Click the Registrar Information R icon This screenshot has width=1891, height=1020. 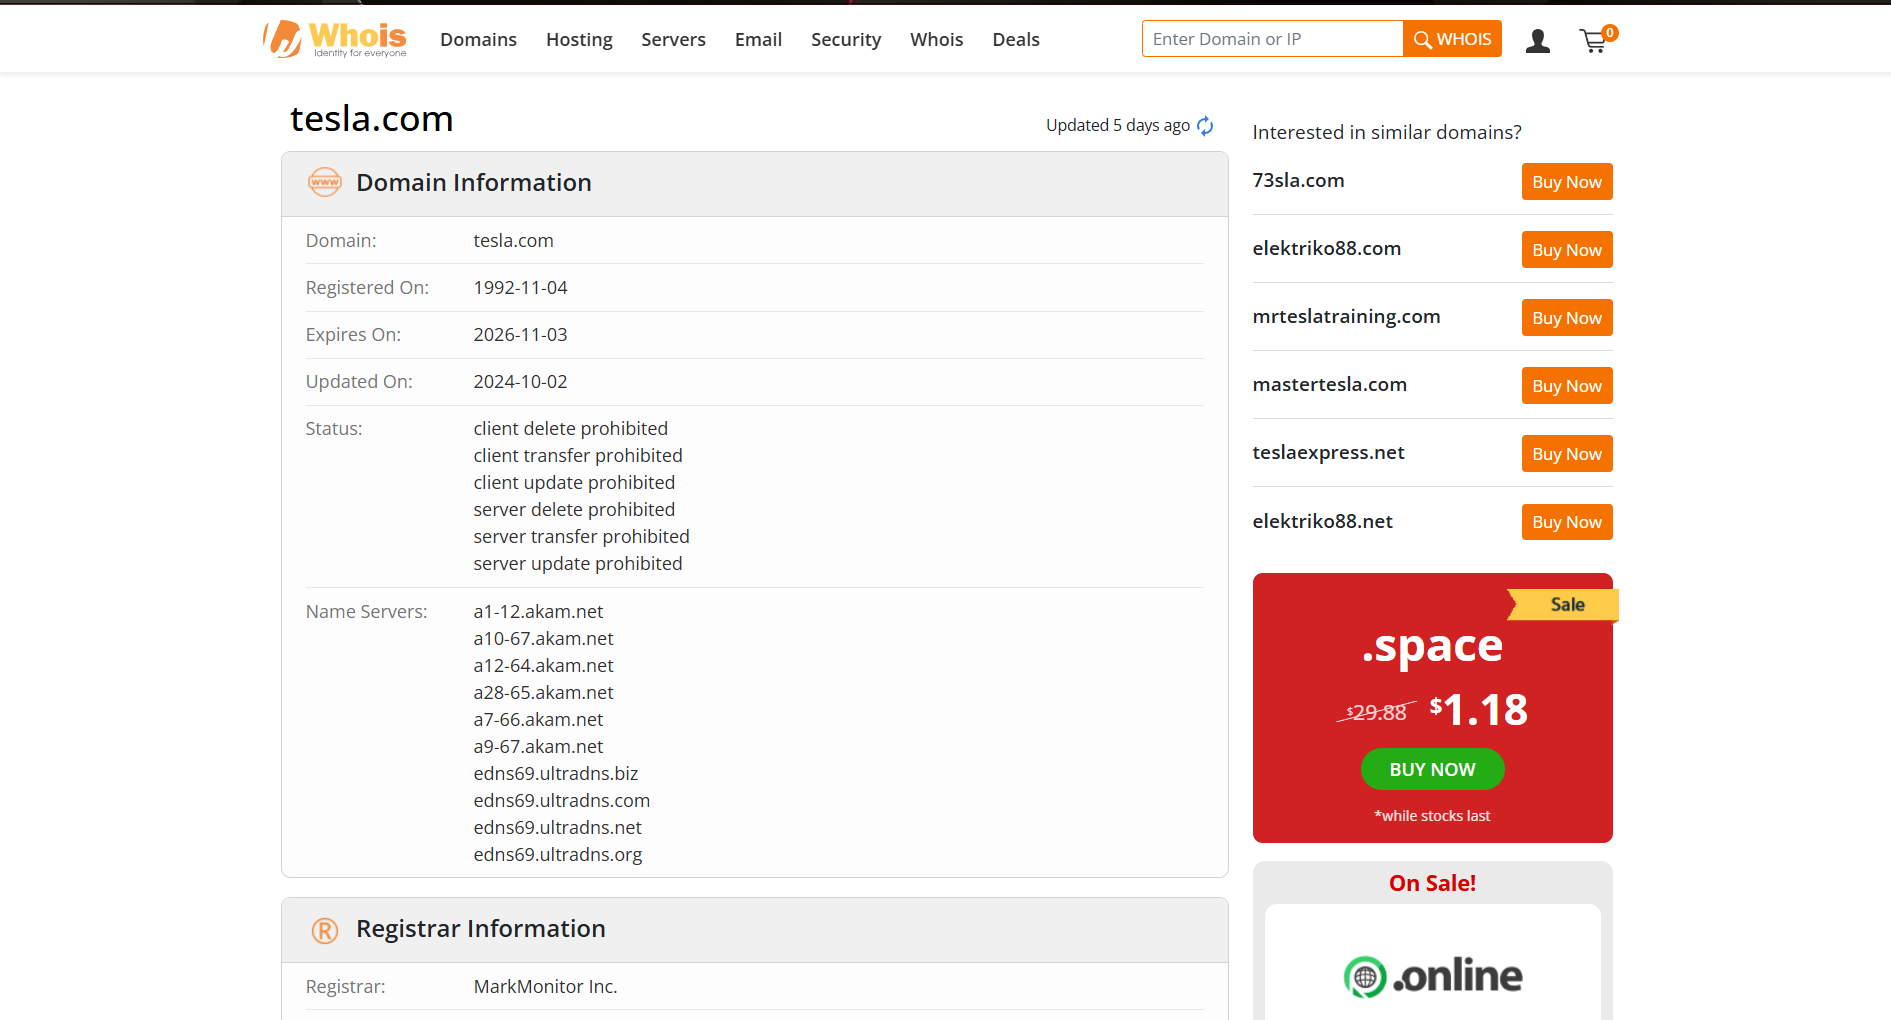324,930
